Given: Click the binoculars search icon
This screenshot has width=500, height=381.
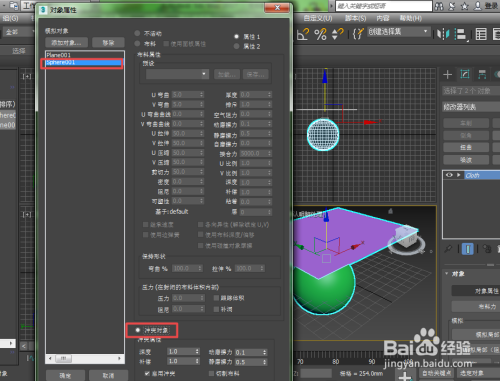Looking at the screenshot, I should pos(439,6).
